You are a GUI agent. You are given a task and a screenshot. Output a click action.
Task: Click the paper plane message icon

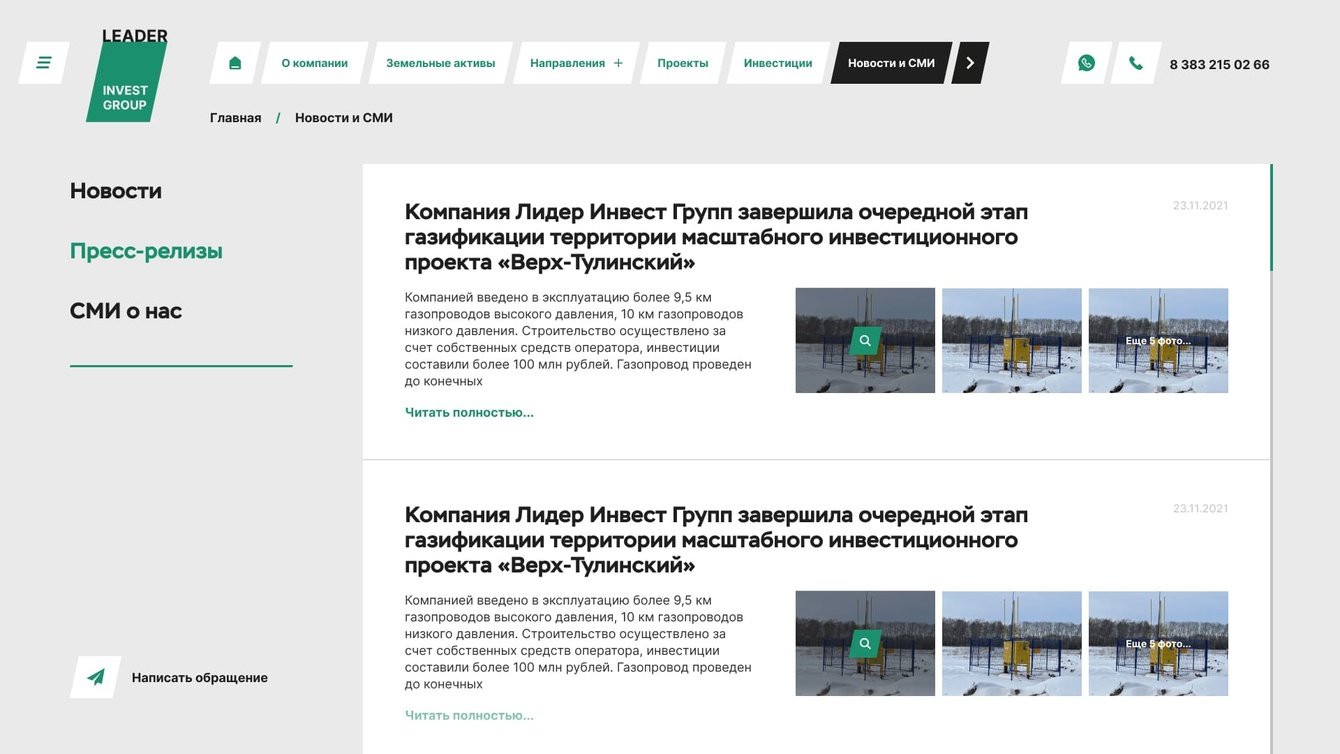click(x=96, y=677)
